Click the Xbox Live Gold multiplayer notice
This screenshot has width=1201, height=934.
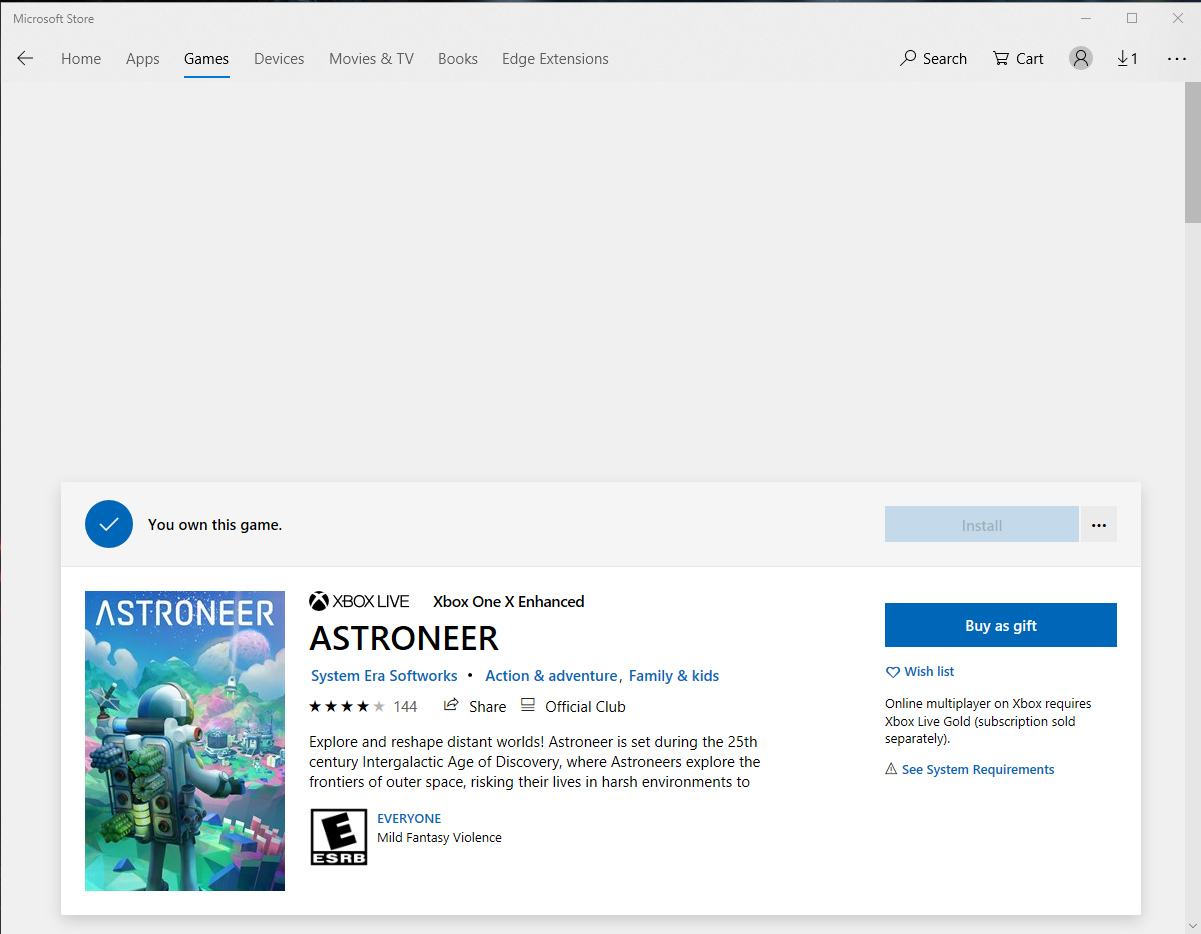[988, 721]
